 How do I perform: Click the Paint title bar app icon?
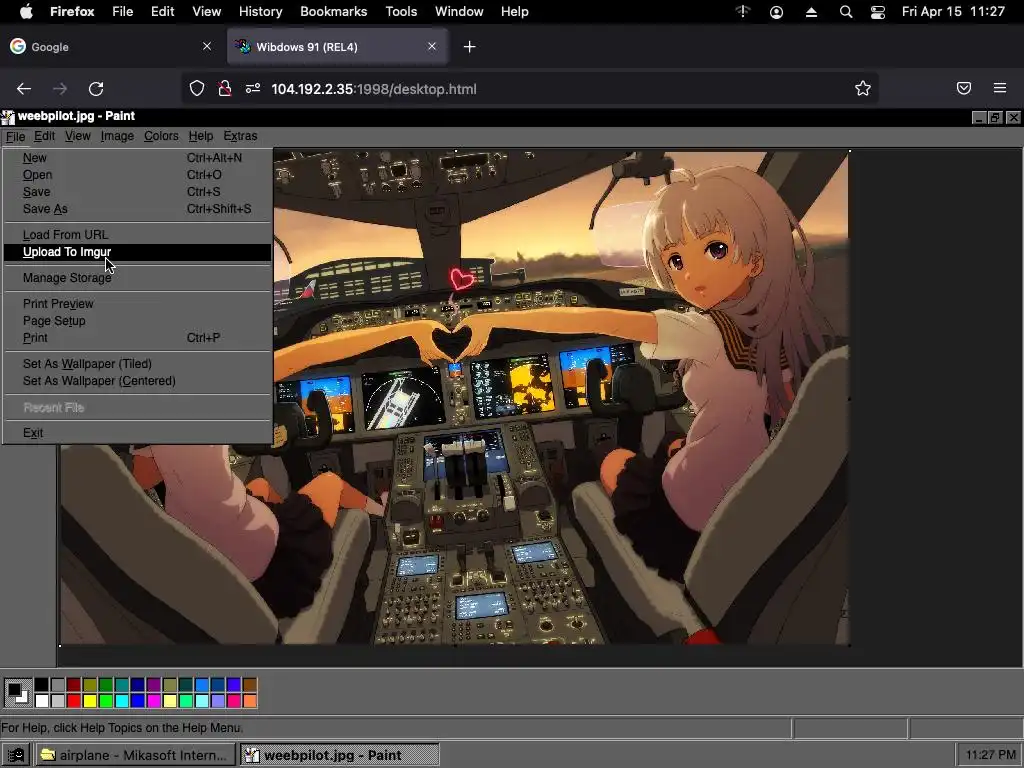(8, 117)
